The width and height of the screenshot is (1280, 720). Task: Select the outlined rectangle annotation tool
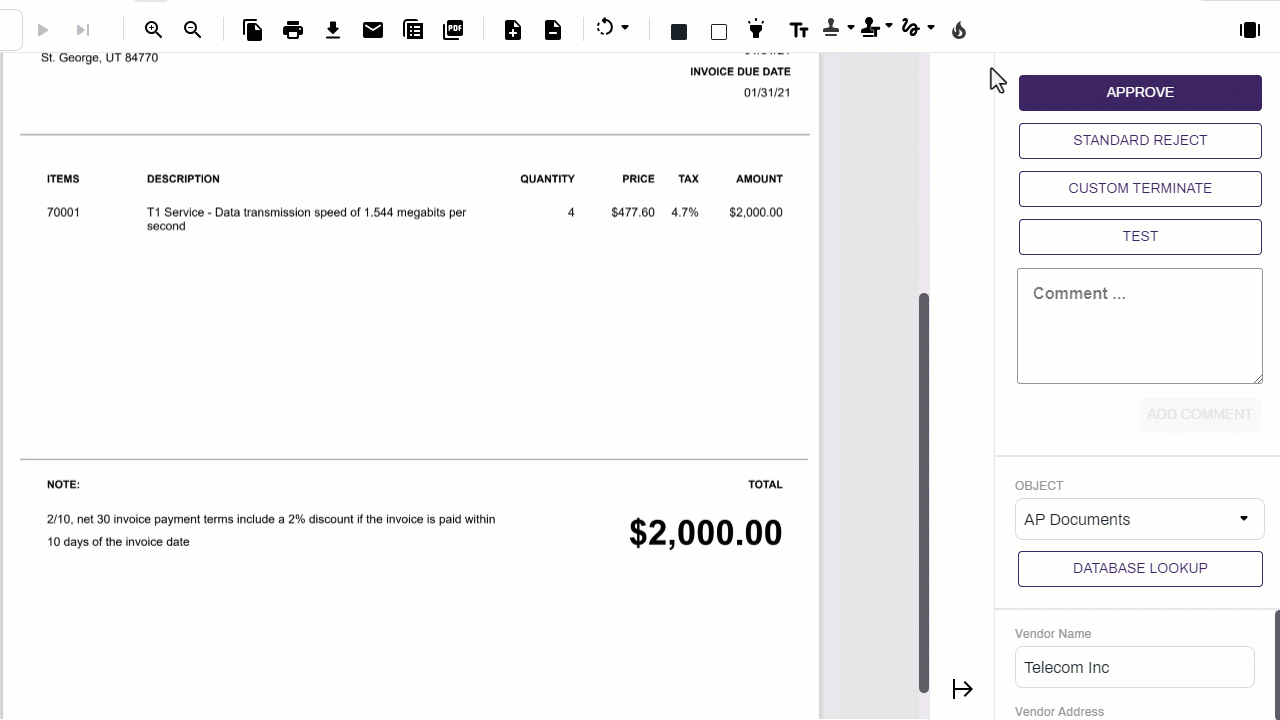pyautogui.click(x=719, y=32)
